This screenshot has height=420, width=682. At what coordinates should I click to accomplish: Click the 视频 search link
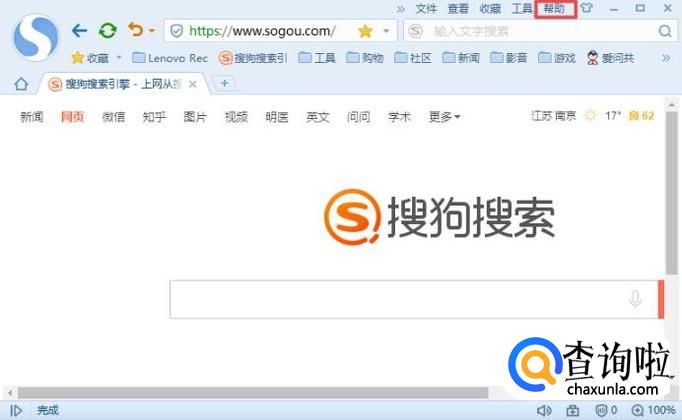tap(236, 117)
